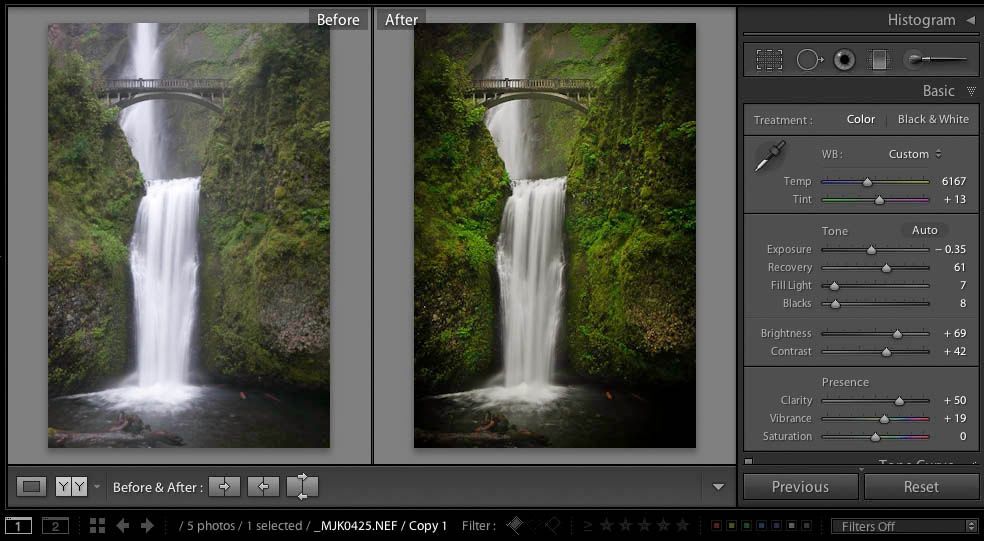Image resolution: width=984 pixels, height=541 pixels.
Task: Pick the White Balance eyedropper selector
Action: (769, 157)
